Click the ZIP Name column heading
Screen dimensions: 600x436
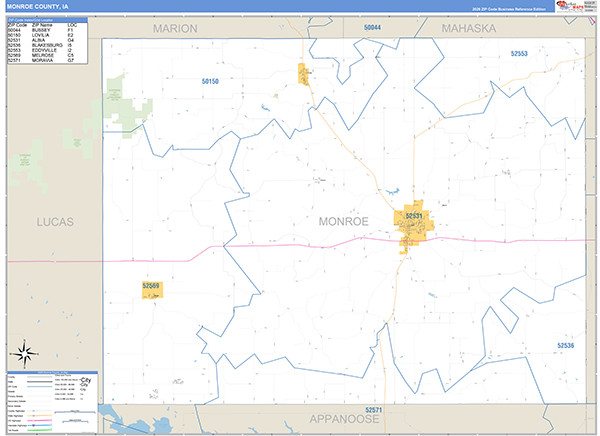pos(42,25)
